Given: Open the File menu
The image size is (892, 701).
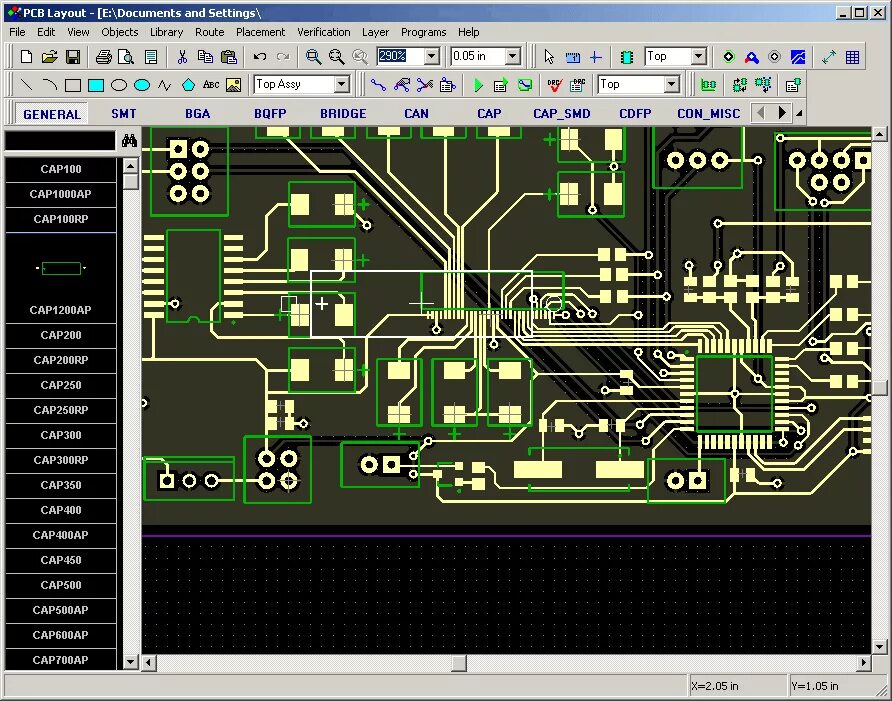Looking at the screenshot, I should coord(17,32).
